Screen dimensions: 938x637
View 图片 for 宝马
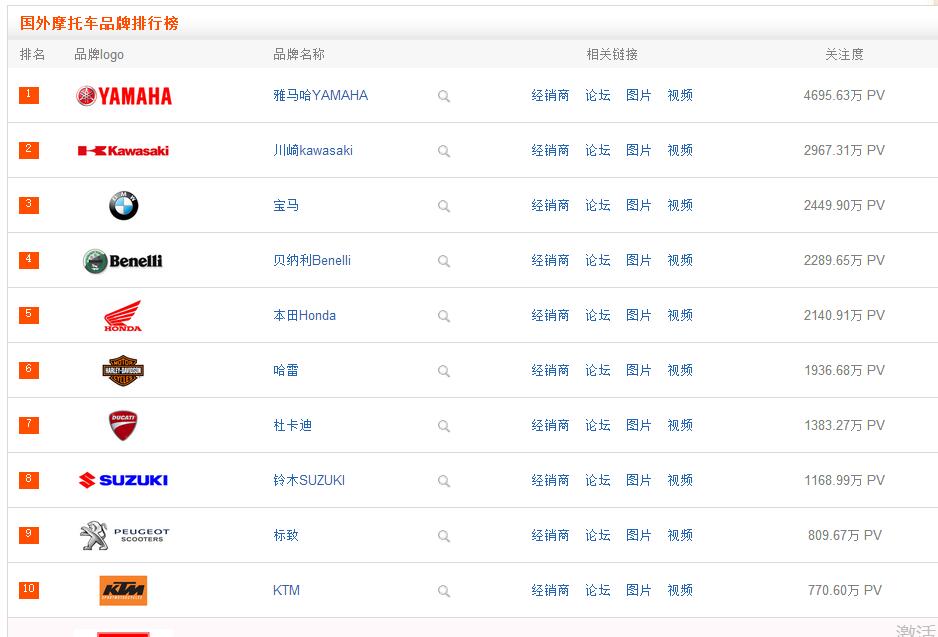(x=638, y=206)
